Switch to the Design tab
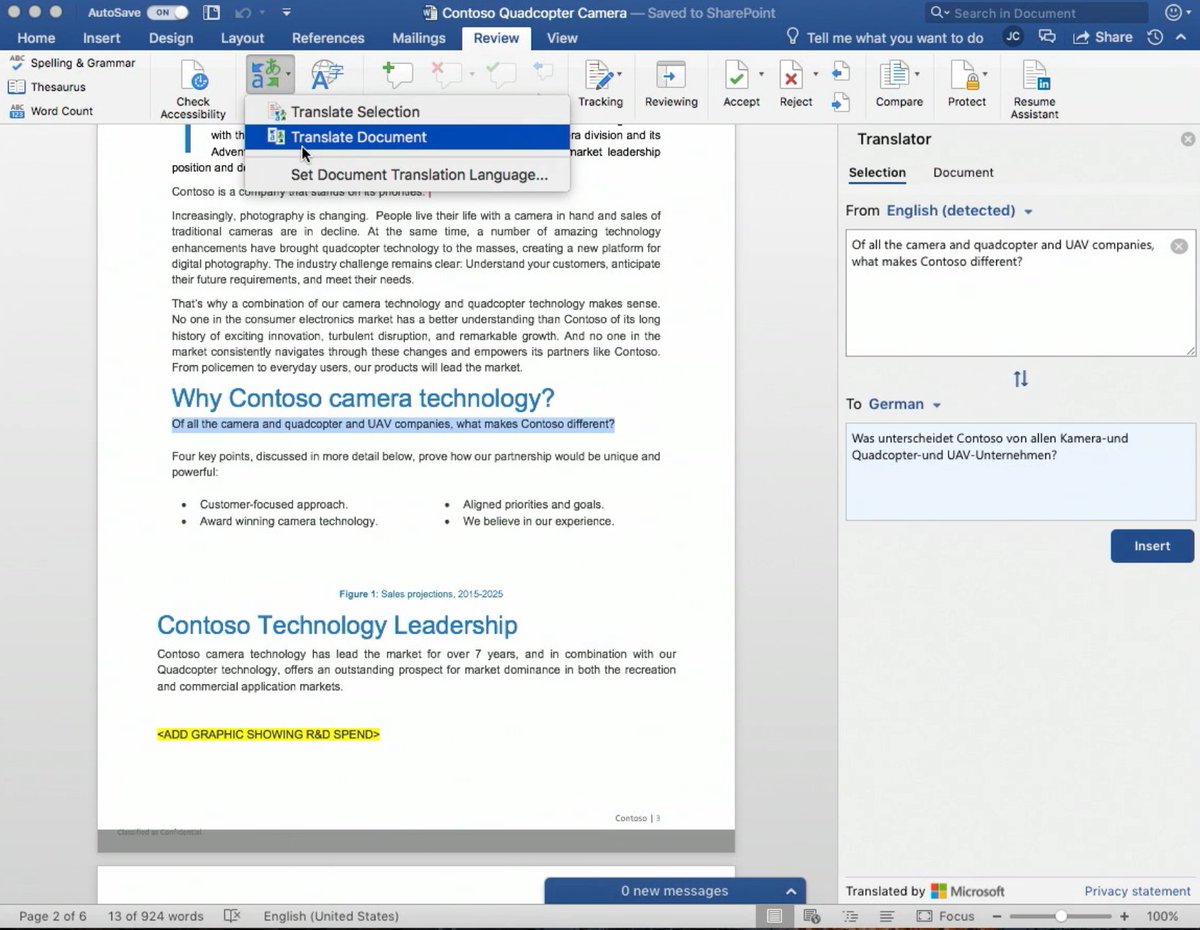The width and height of the screenshot is (1200, 930). click(171, 38)
